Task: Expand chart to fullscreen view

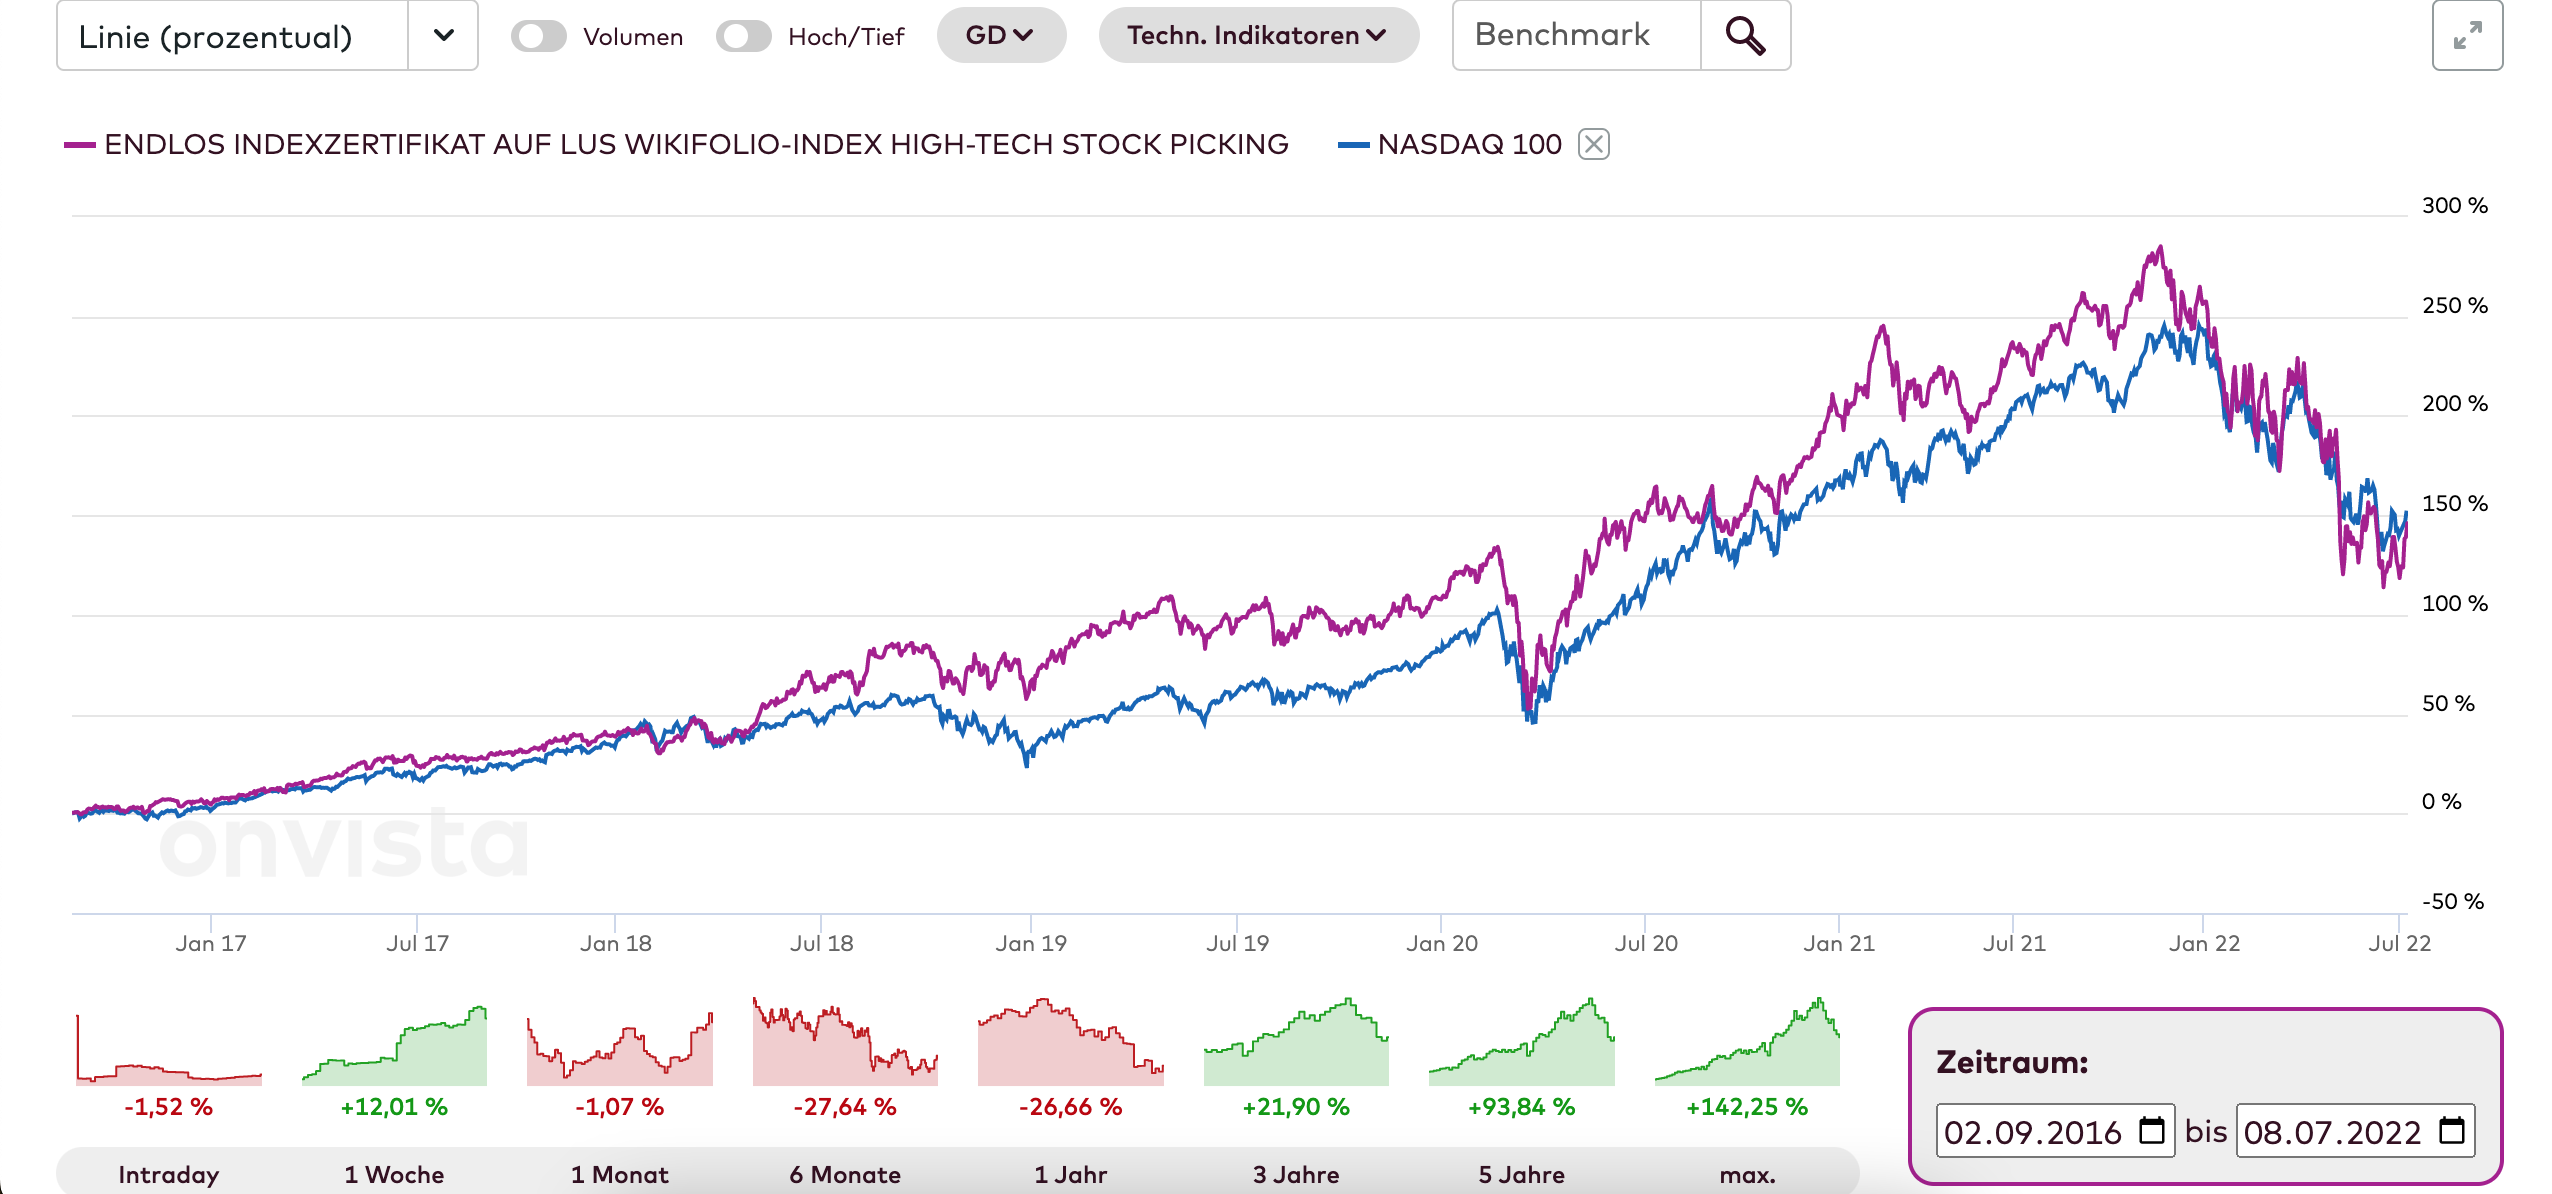Action: 2466,36
